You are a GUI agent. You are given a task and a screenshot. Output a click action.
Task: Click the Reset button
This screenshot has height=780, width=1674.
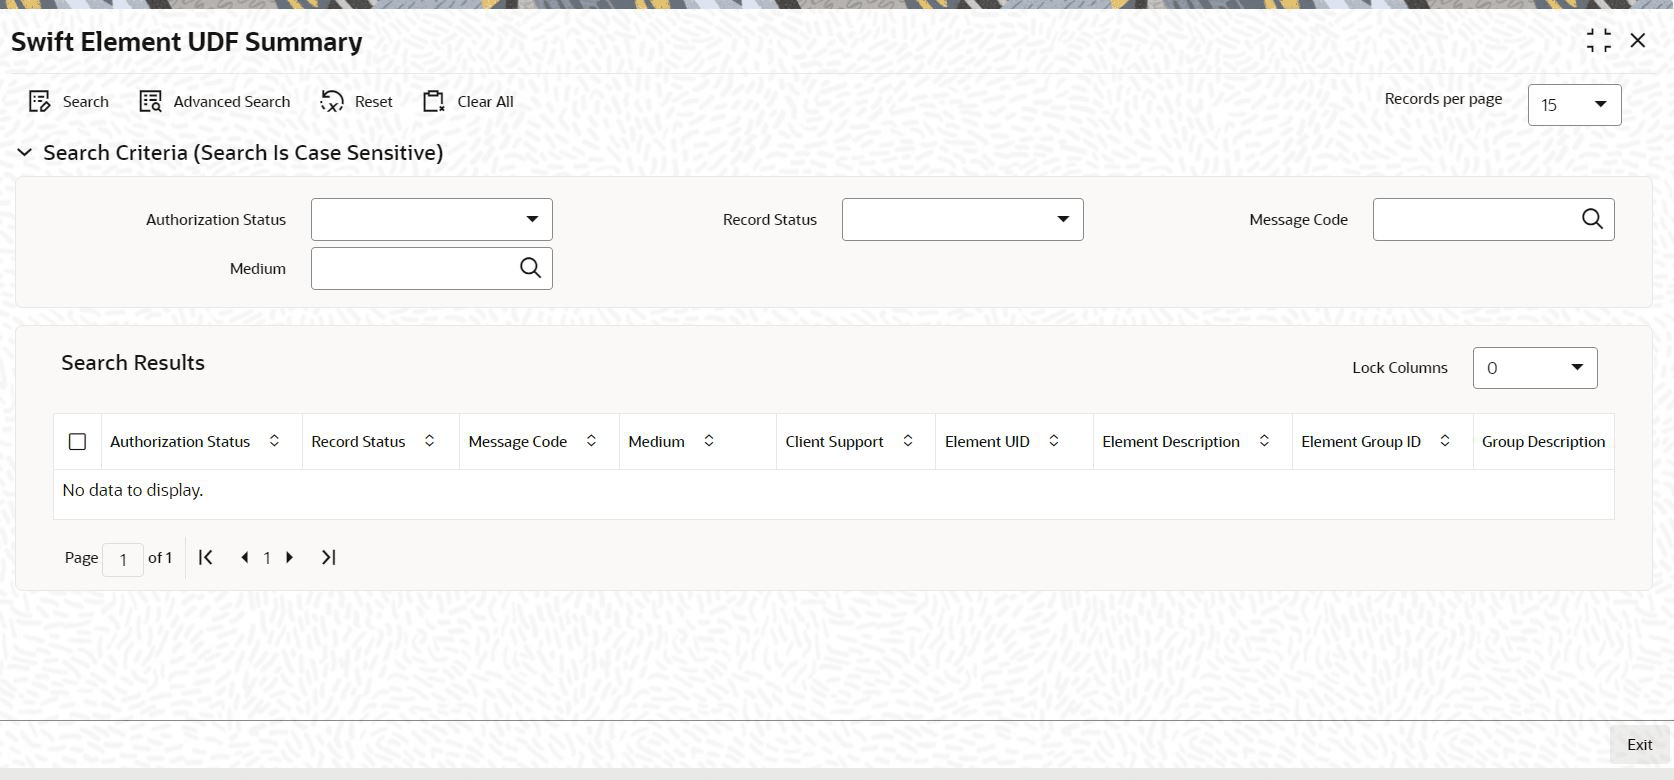(357, 102)
